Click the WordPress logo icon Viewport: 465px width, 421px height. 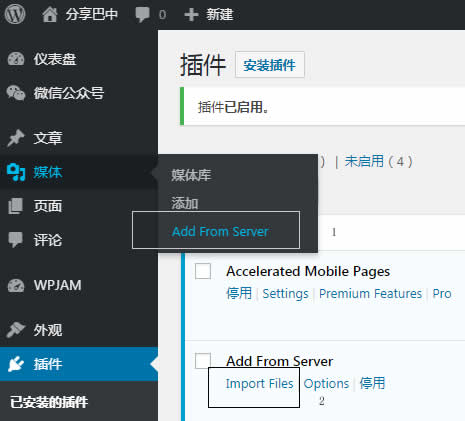point(15,14)
